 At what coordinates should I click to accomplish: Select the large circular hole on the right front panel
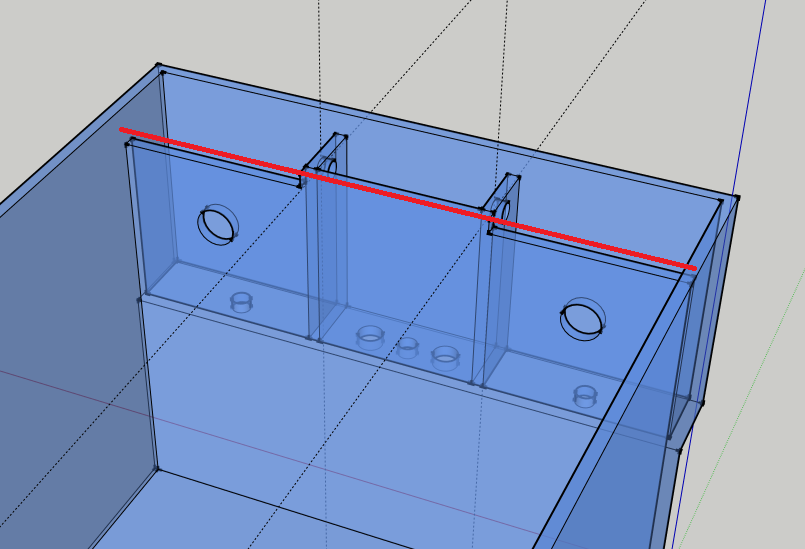click(x=583, y=319)
